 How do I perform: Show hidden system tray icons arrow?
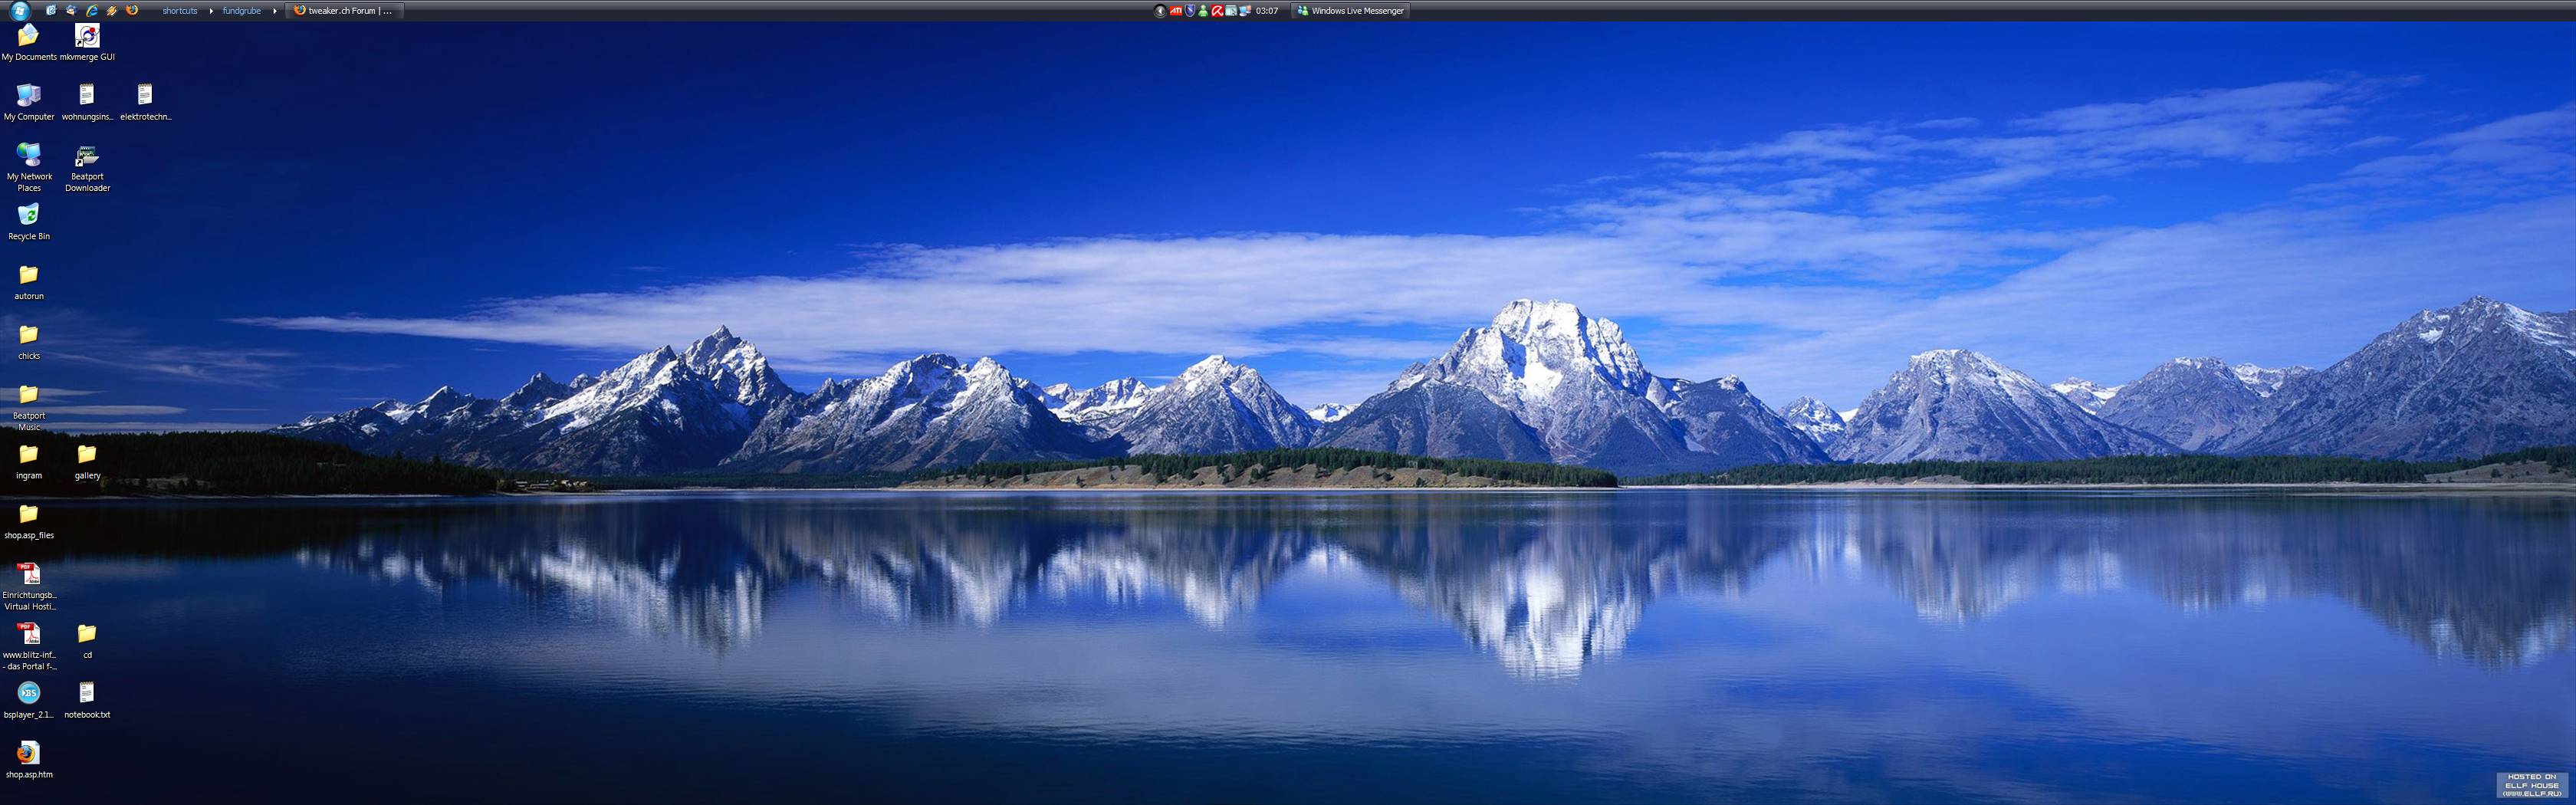(1160, 11)
